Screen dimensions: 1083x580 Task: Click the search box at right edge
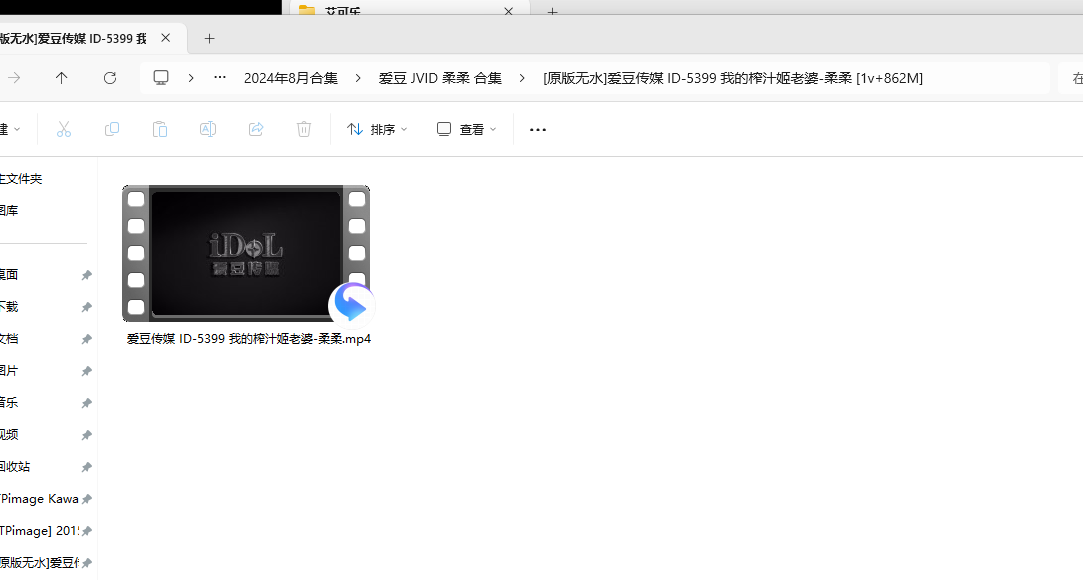(1071, 78)
